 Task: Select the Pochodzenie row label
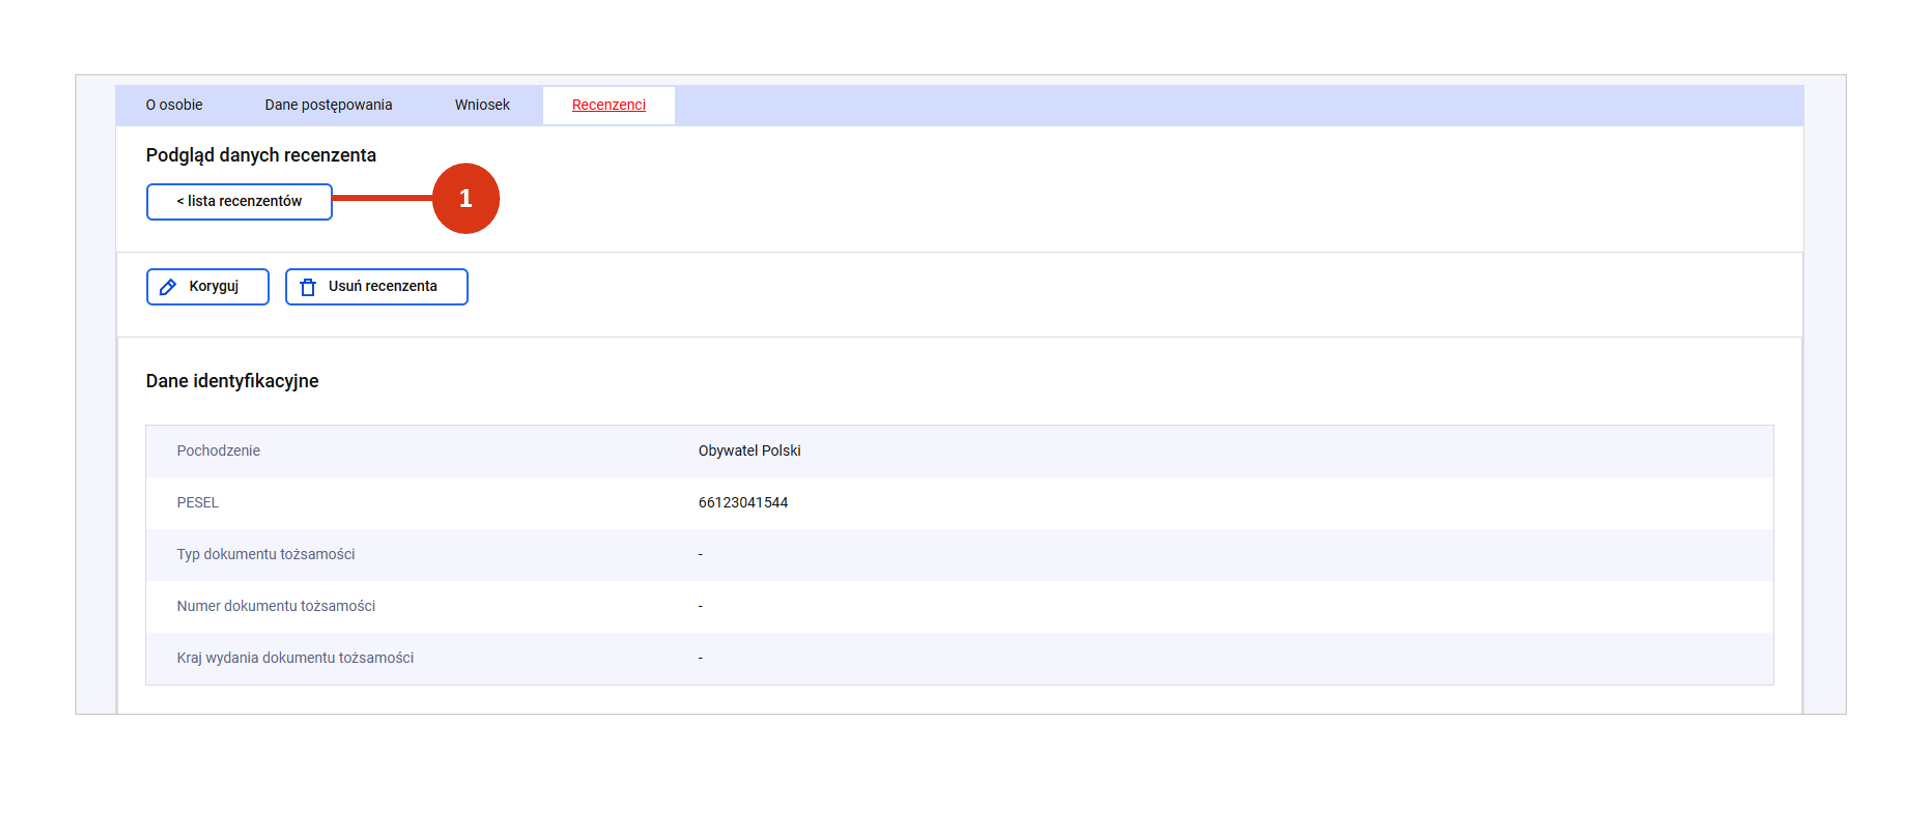pos(218,451)
